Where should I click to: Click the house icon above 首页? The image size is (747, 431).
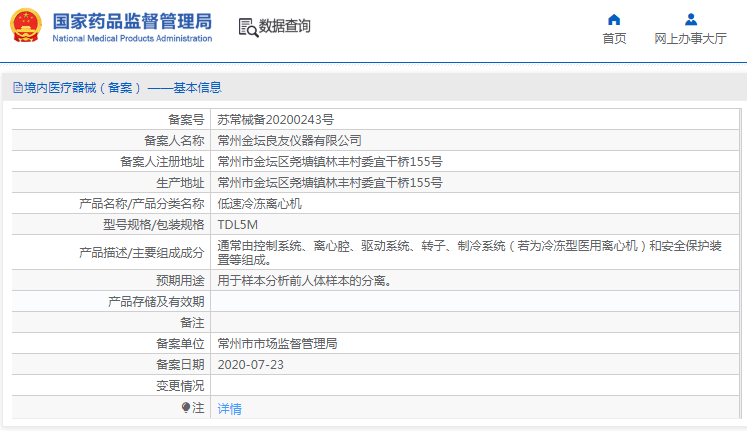tap(614, 19)
